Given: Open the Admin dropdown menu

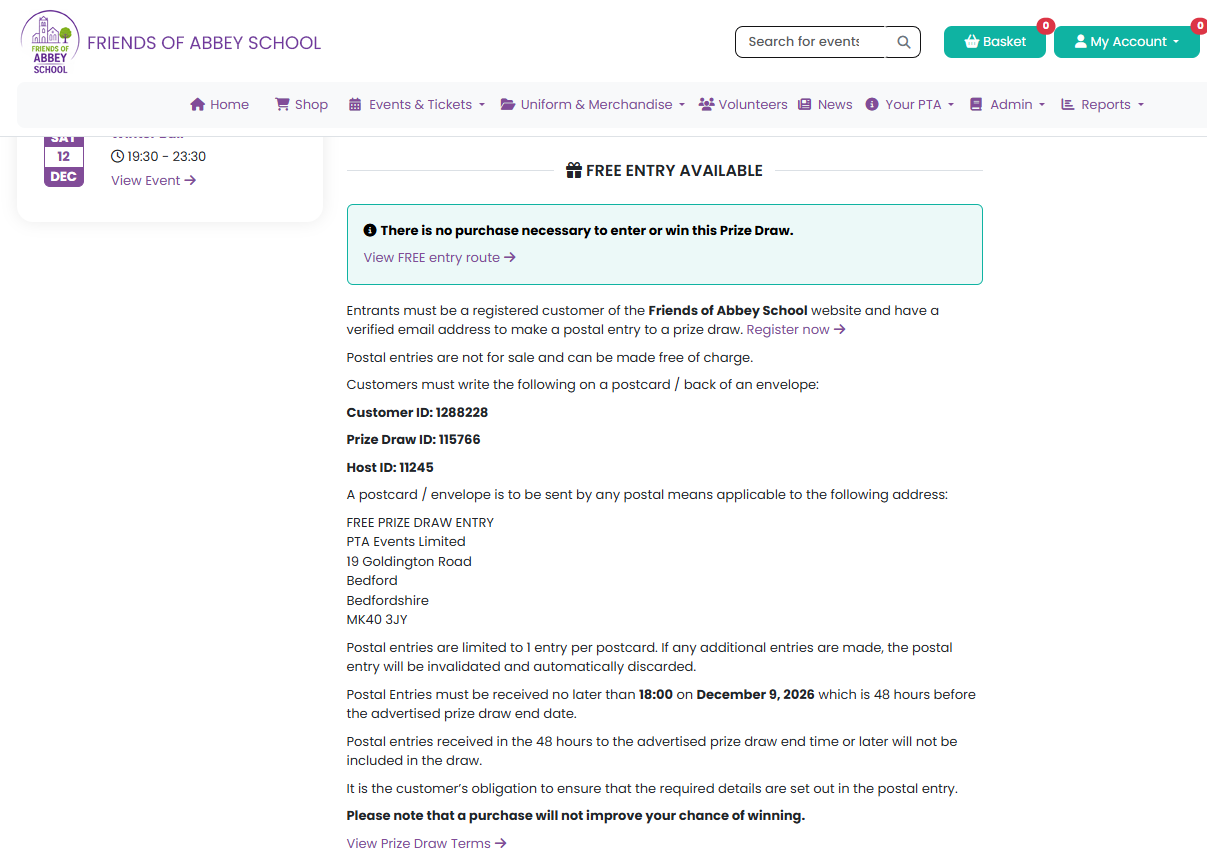Looking at the screenshot, I should coord(1007,104).
